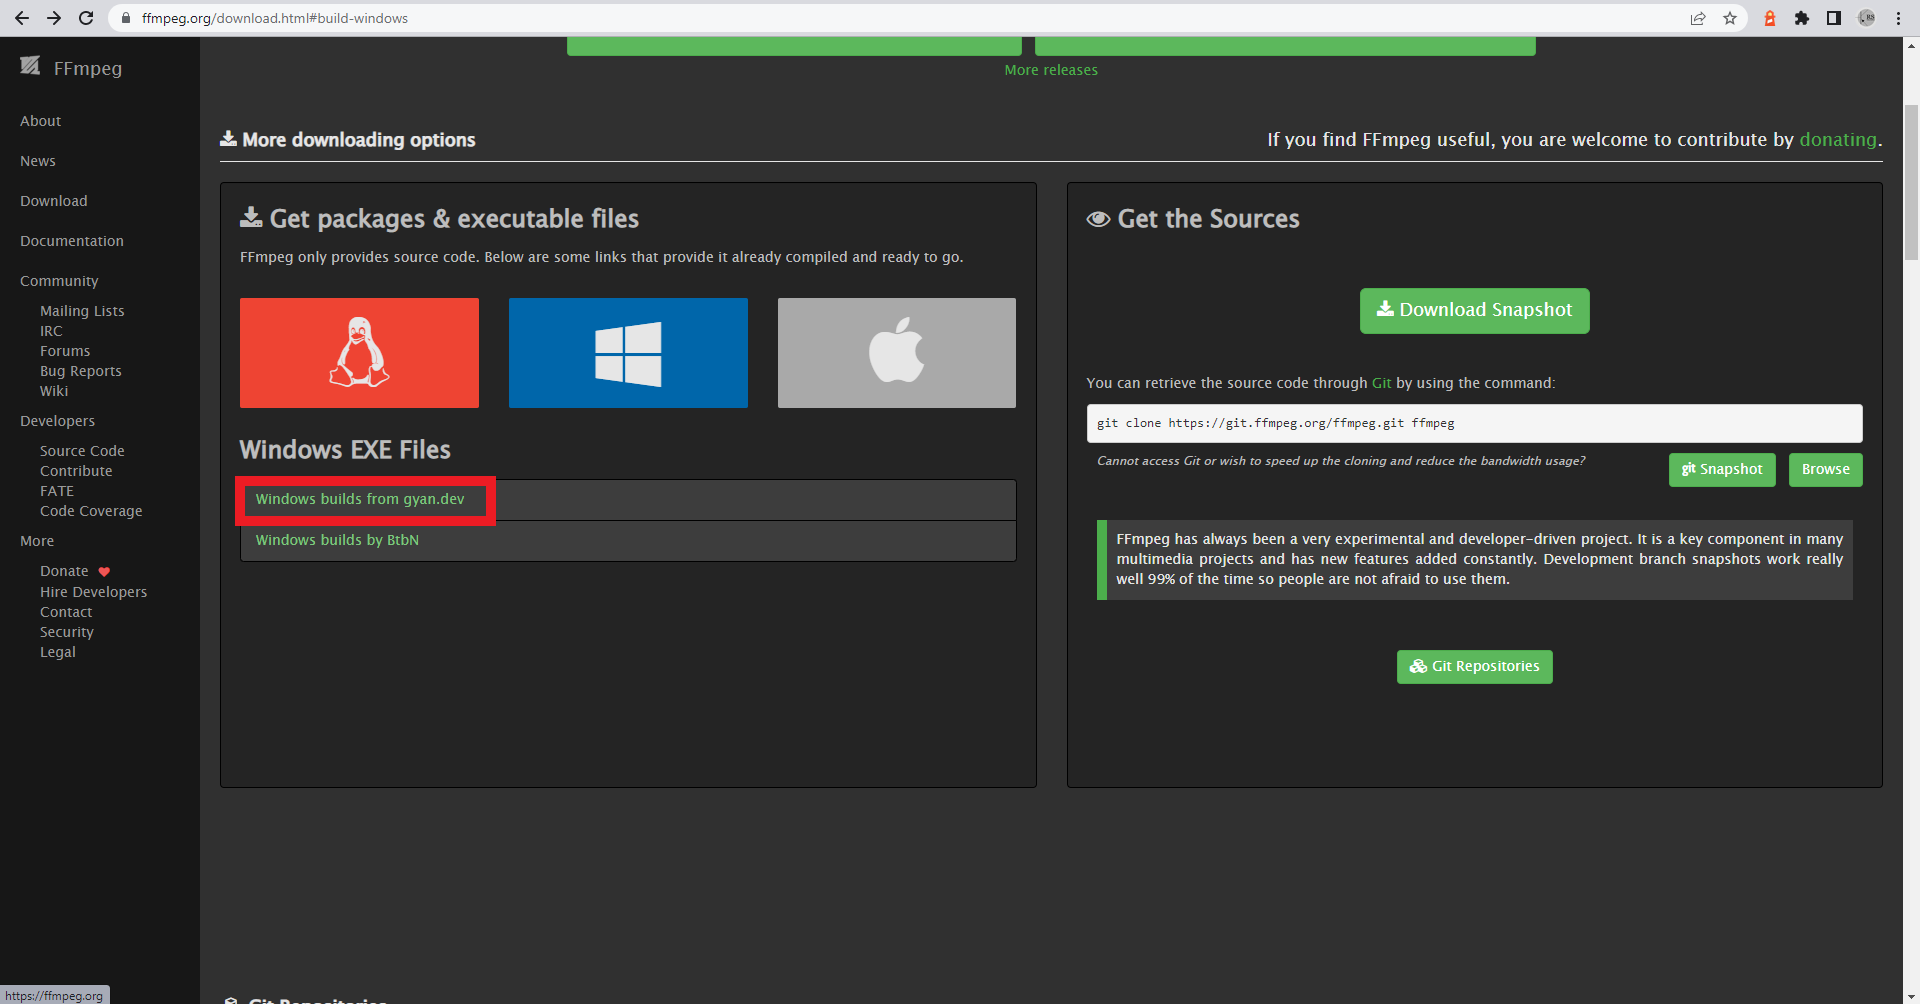Bookmark this page with star icon
Image resolution: width=1920 pixels, height=1004 pixels.
[x=1730, y=18]
